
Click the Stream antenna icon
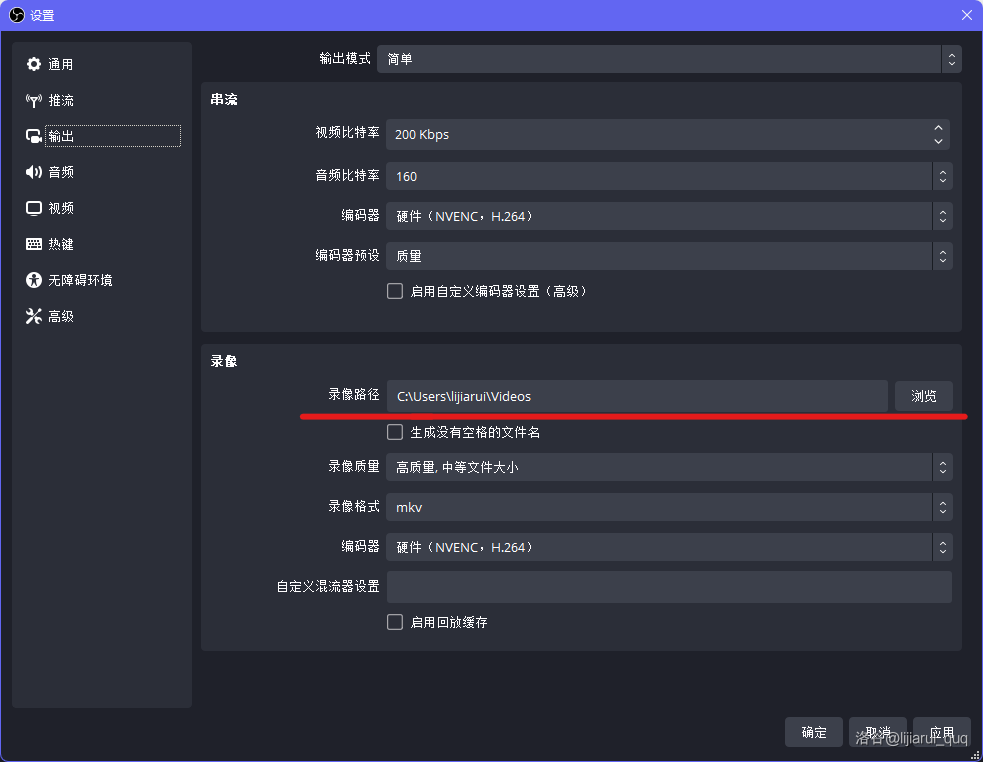[34, 100]
